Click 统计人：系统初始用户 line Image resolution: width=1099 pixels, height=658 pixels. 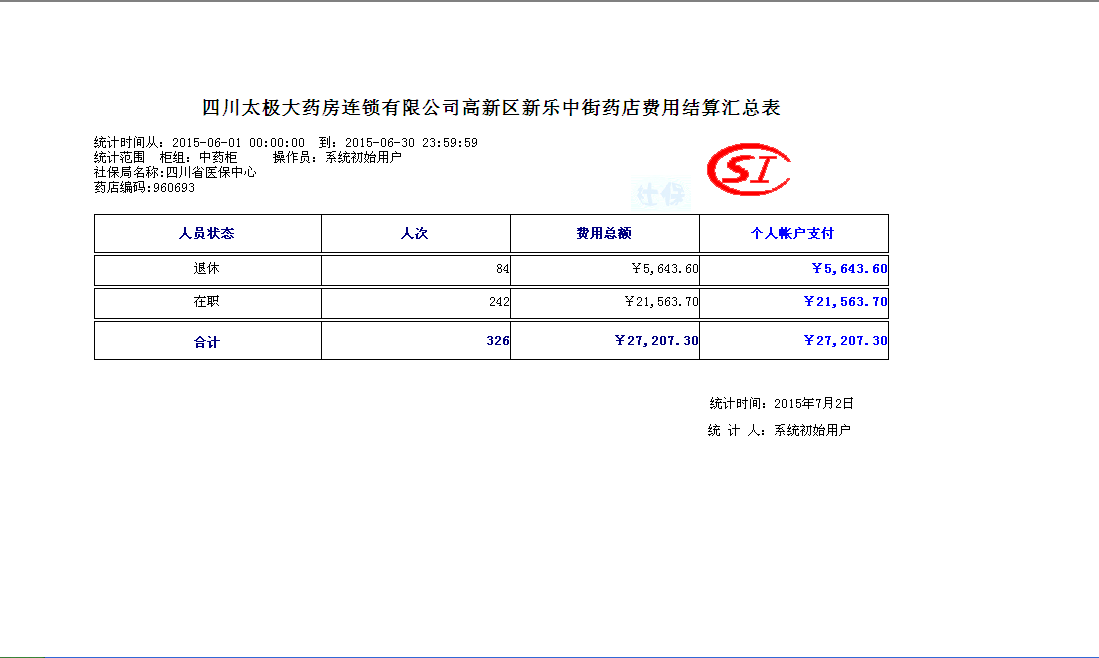click(x=779, y=430)
